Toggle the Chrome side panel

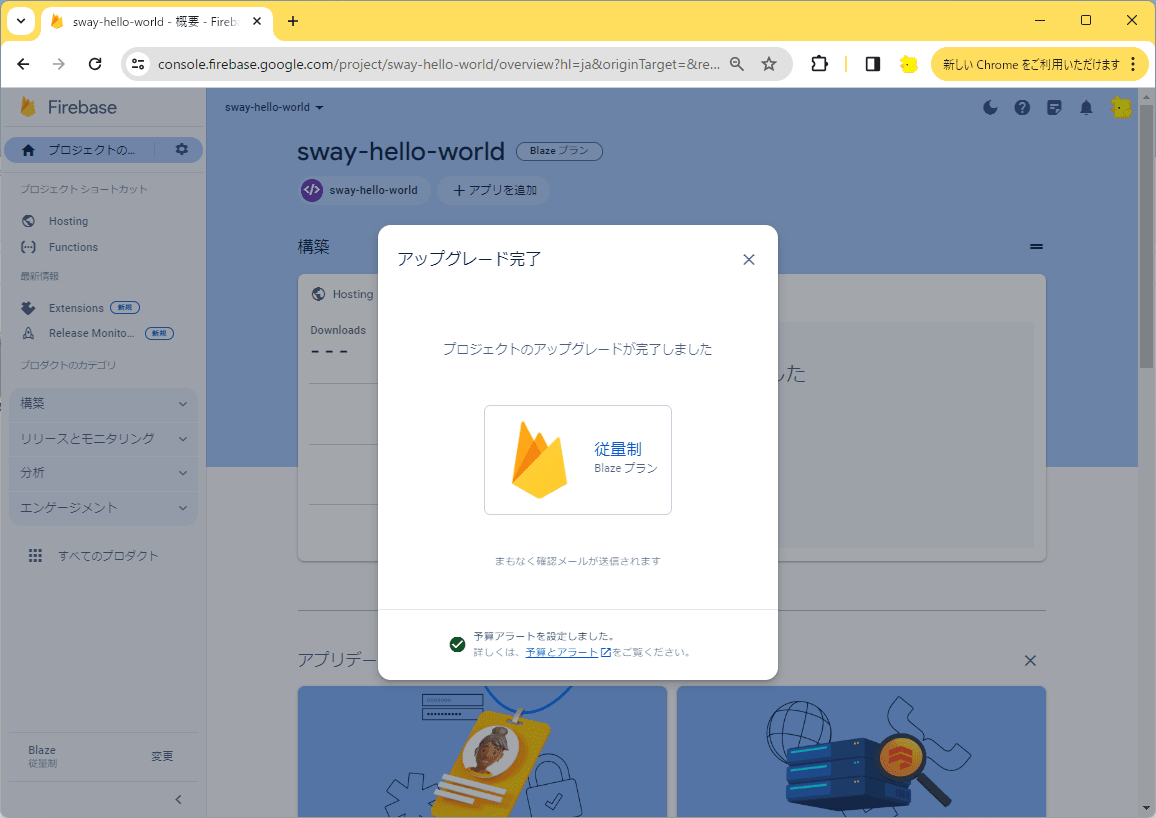(x=873, y=64)
